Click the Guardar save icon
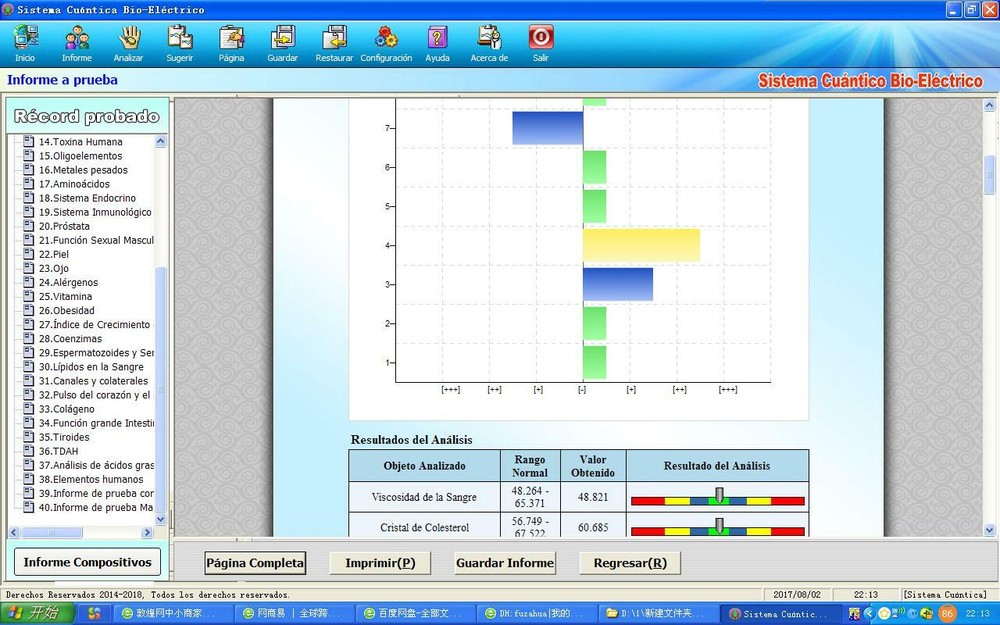 (x=282, y=38)
